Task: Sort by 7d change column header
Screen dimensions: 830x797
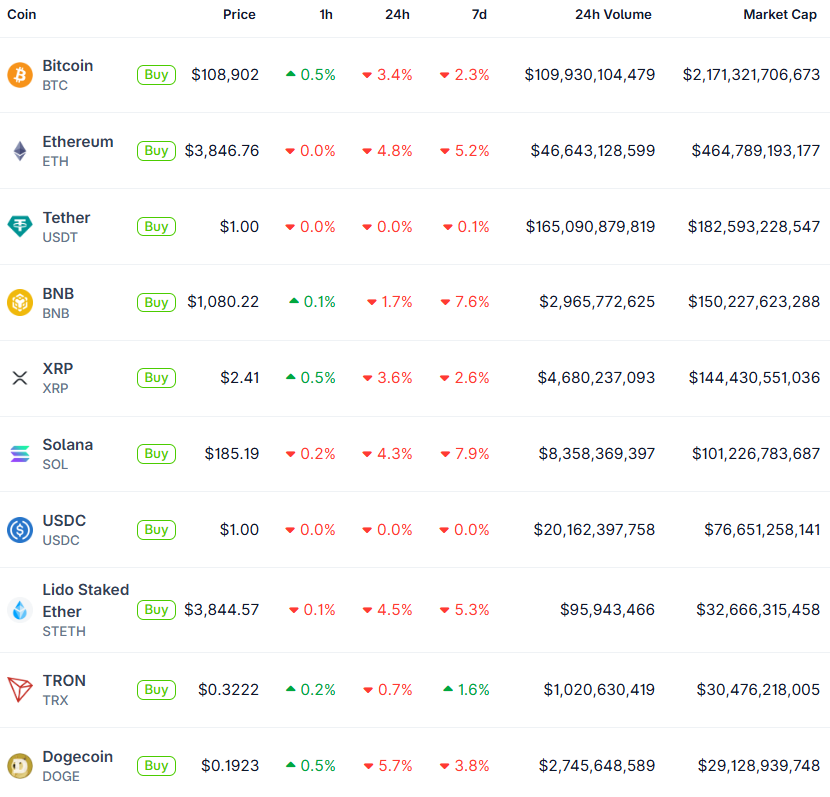Action: click(x=478, y=15)
